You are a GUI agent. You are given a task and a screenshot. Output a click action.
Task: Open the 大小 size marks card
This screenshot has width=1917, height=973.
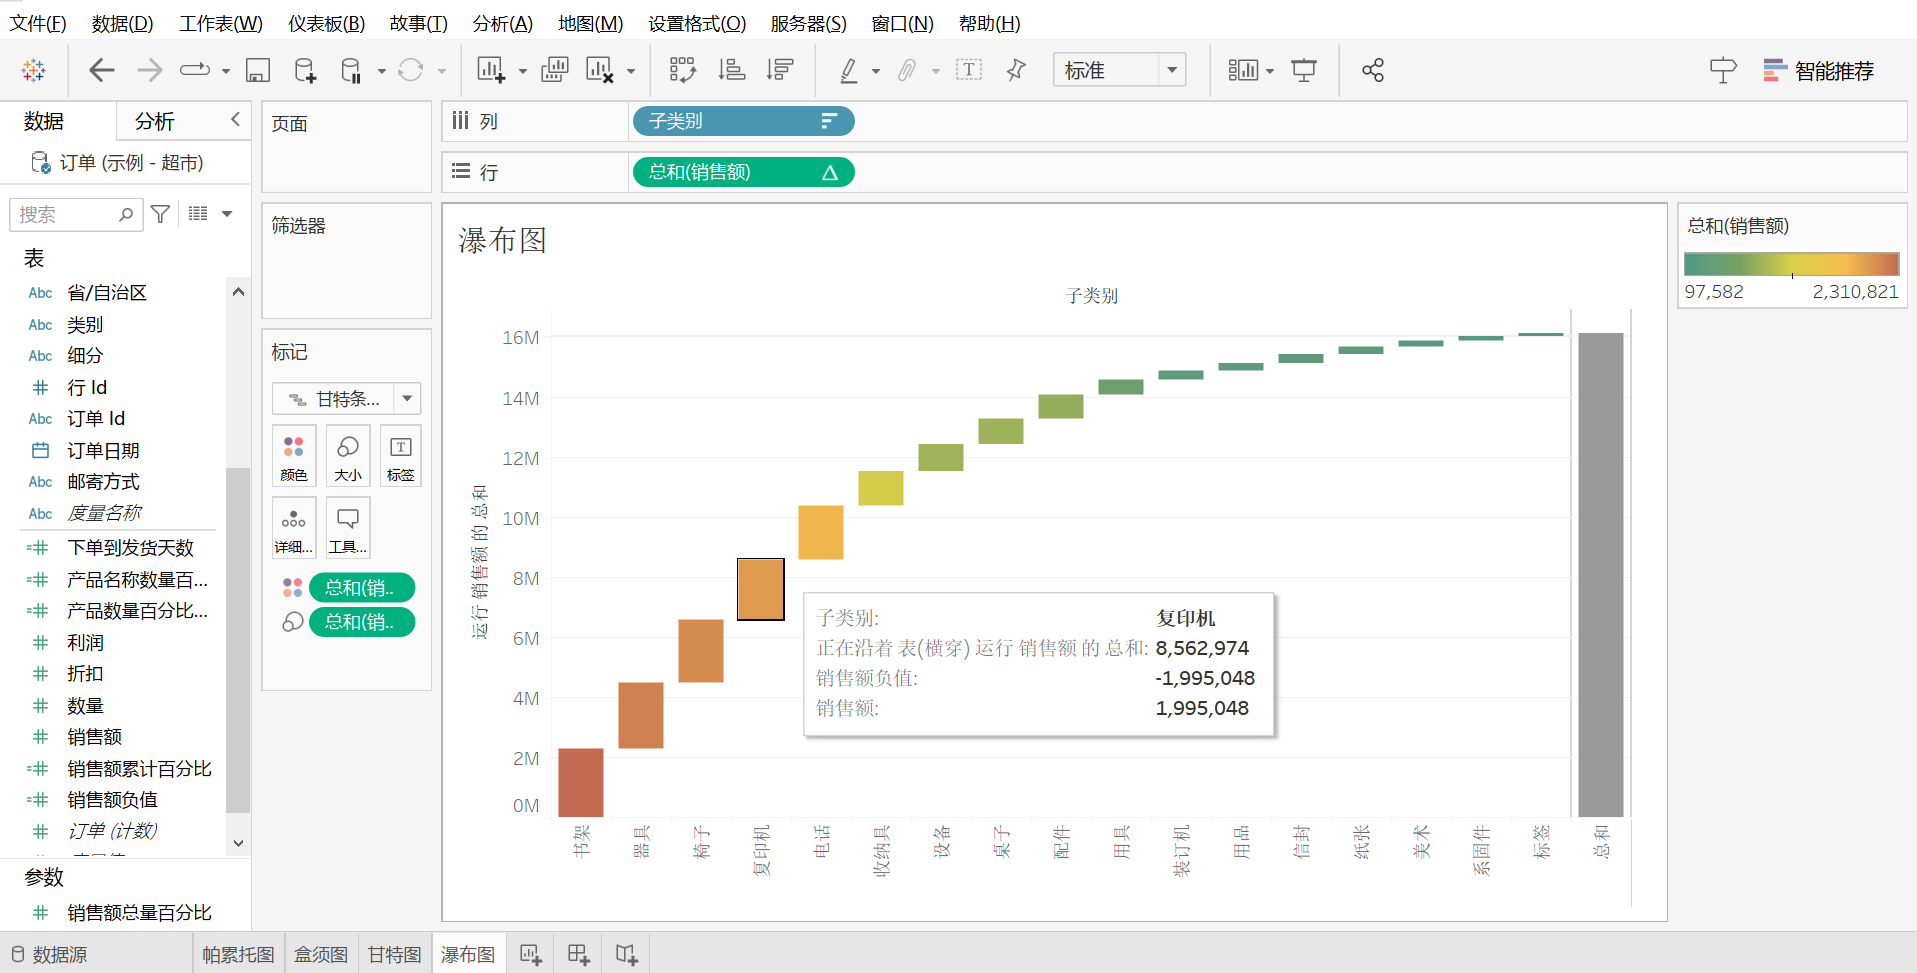[348, 456]
